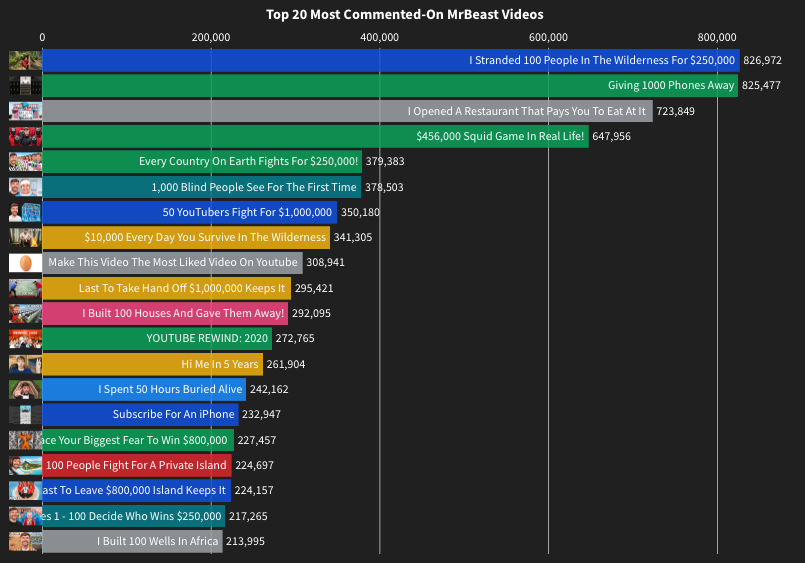Select the YOUTUBE REWIND: 2020 thumbnail

(x=25, y=339)
